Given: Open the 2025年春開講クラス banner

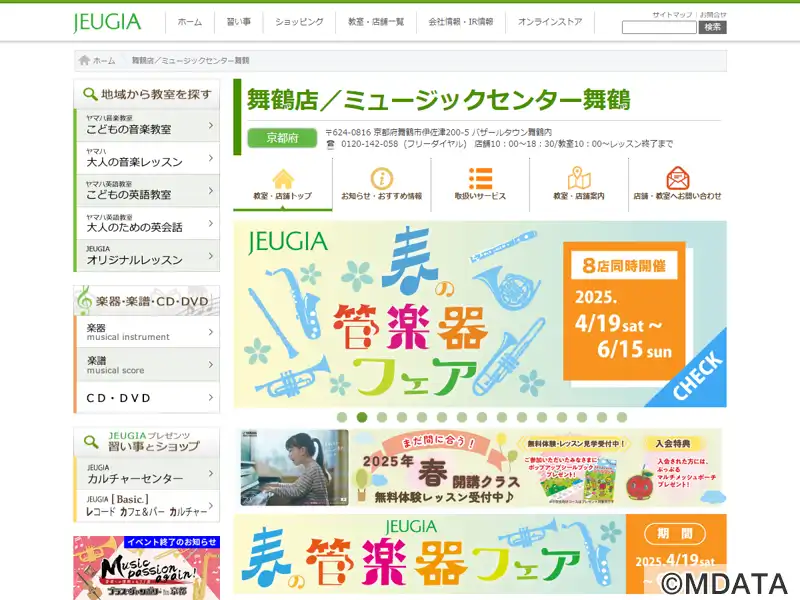Looking at the screenshot, I should (x=480, y=468).
